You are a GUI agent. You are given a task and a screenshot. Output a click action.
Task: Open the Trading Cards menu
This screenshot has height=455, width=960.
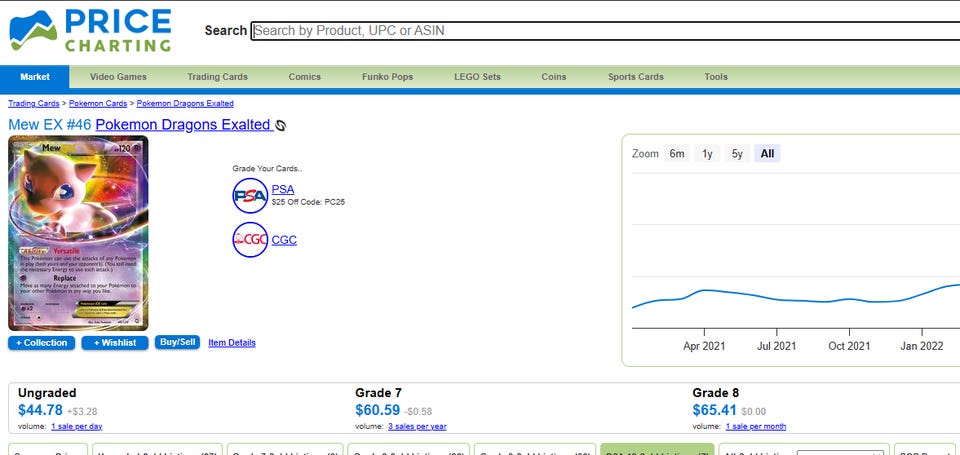tap(217, 77)
